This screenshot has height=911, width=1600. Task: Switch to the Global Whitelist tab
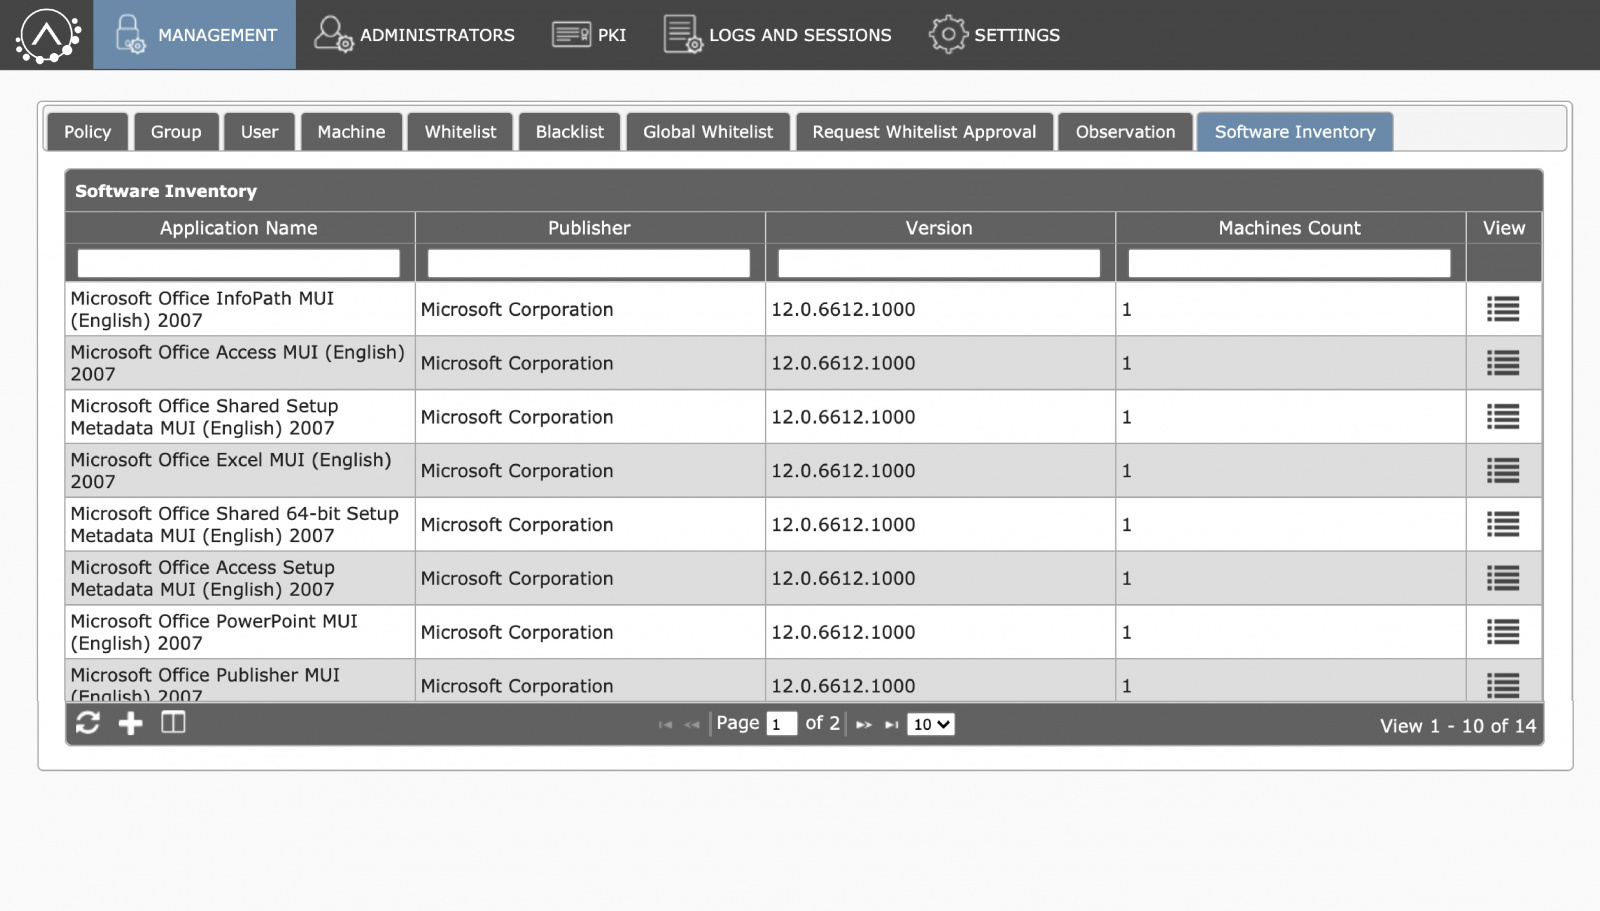(x=708, y=132)
